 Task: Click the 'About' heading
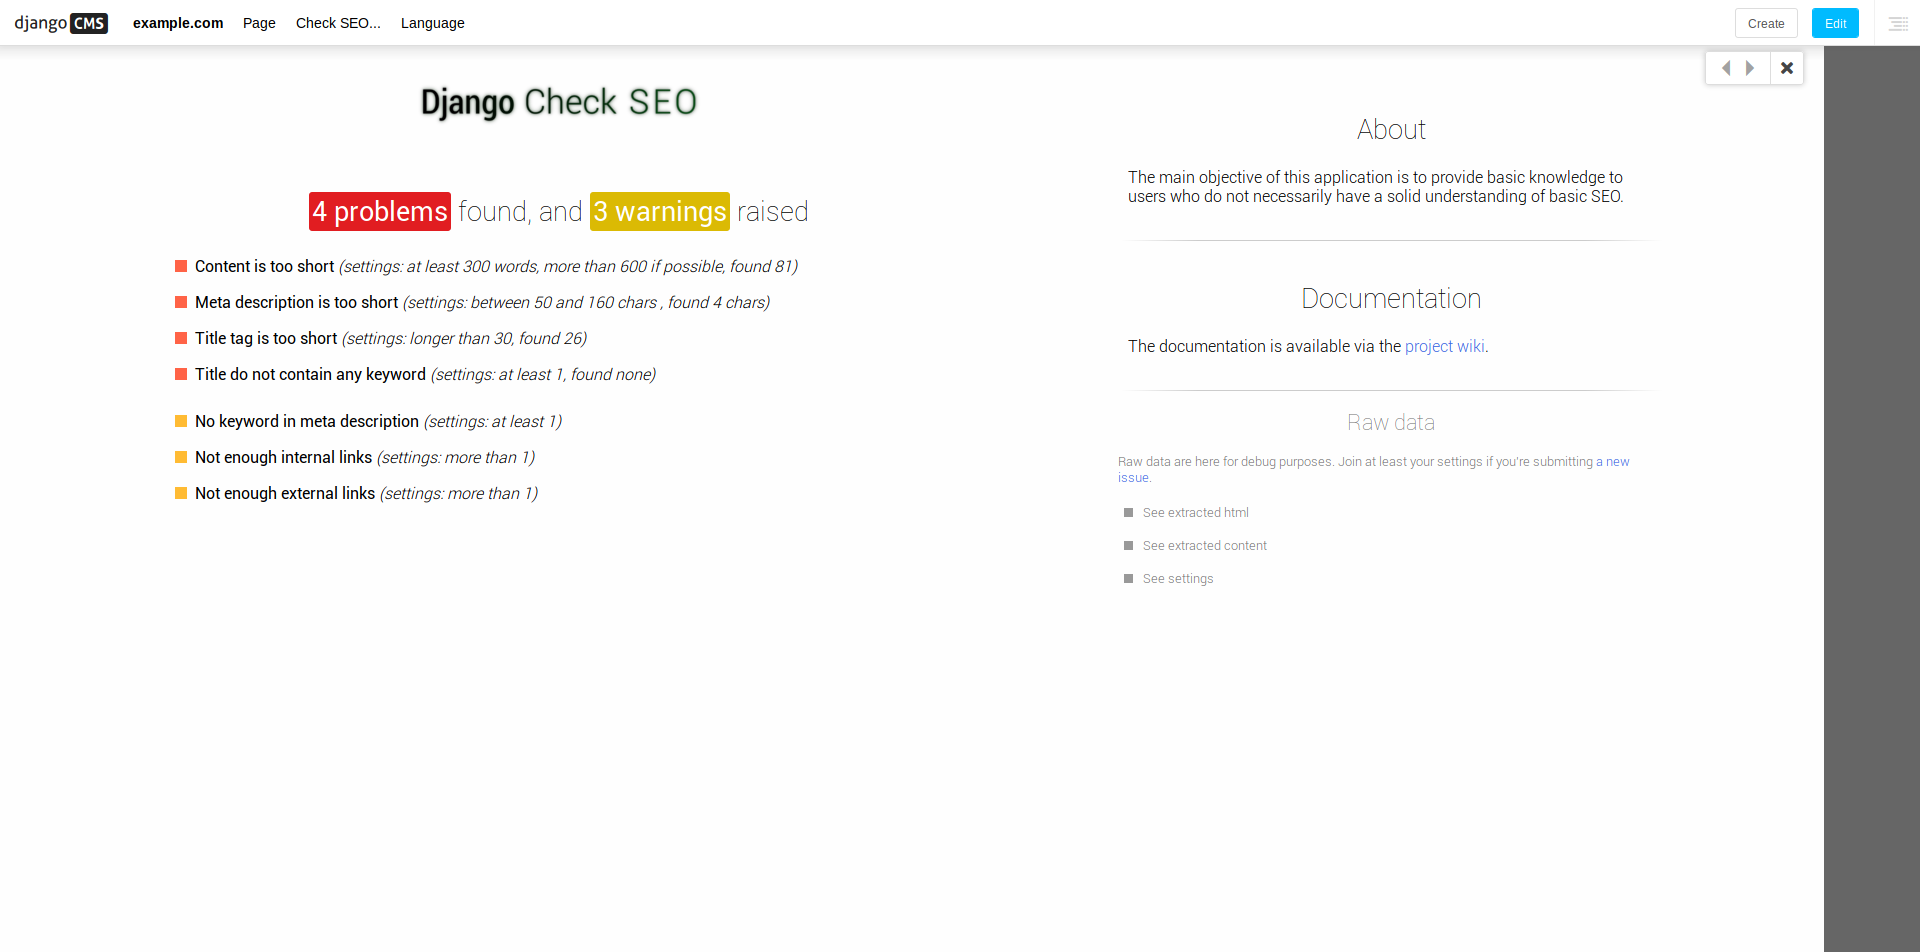pos(1391,129)
